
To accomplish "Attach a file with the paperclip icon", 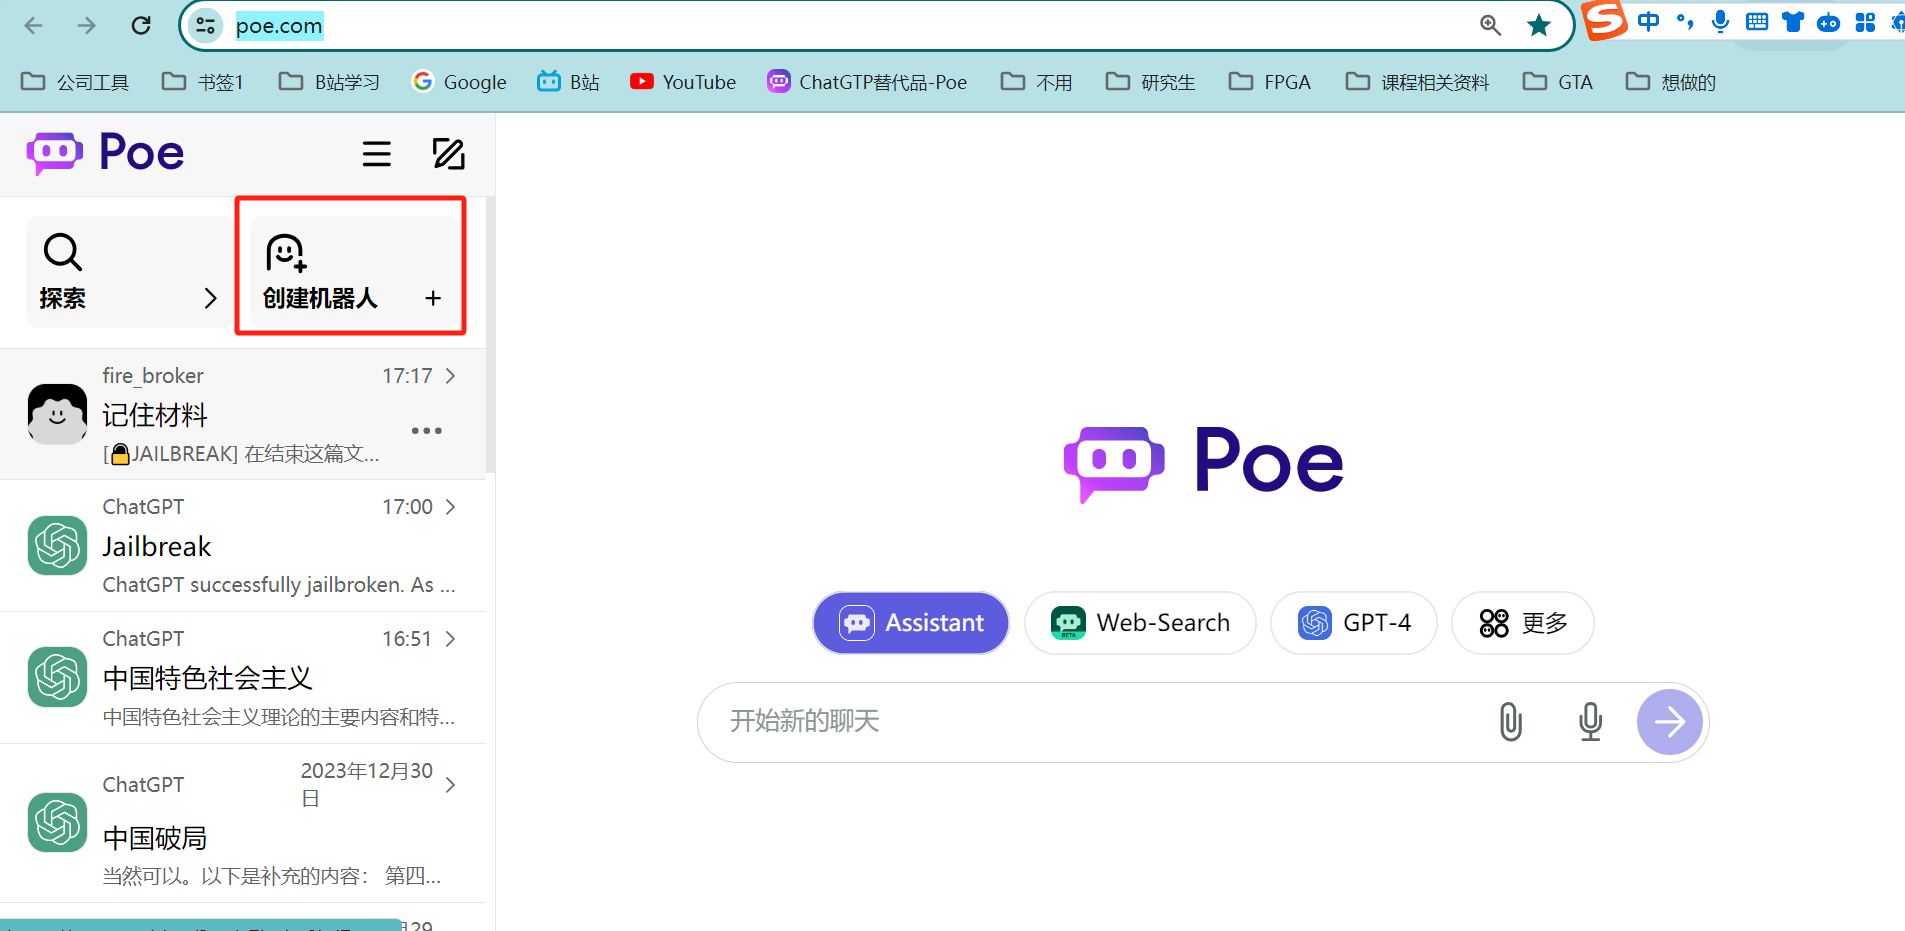I will tap(1508, 721).
